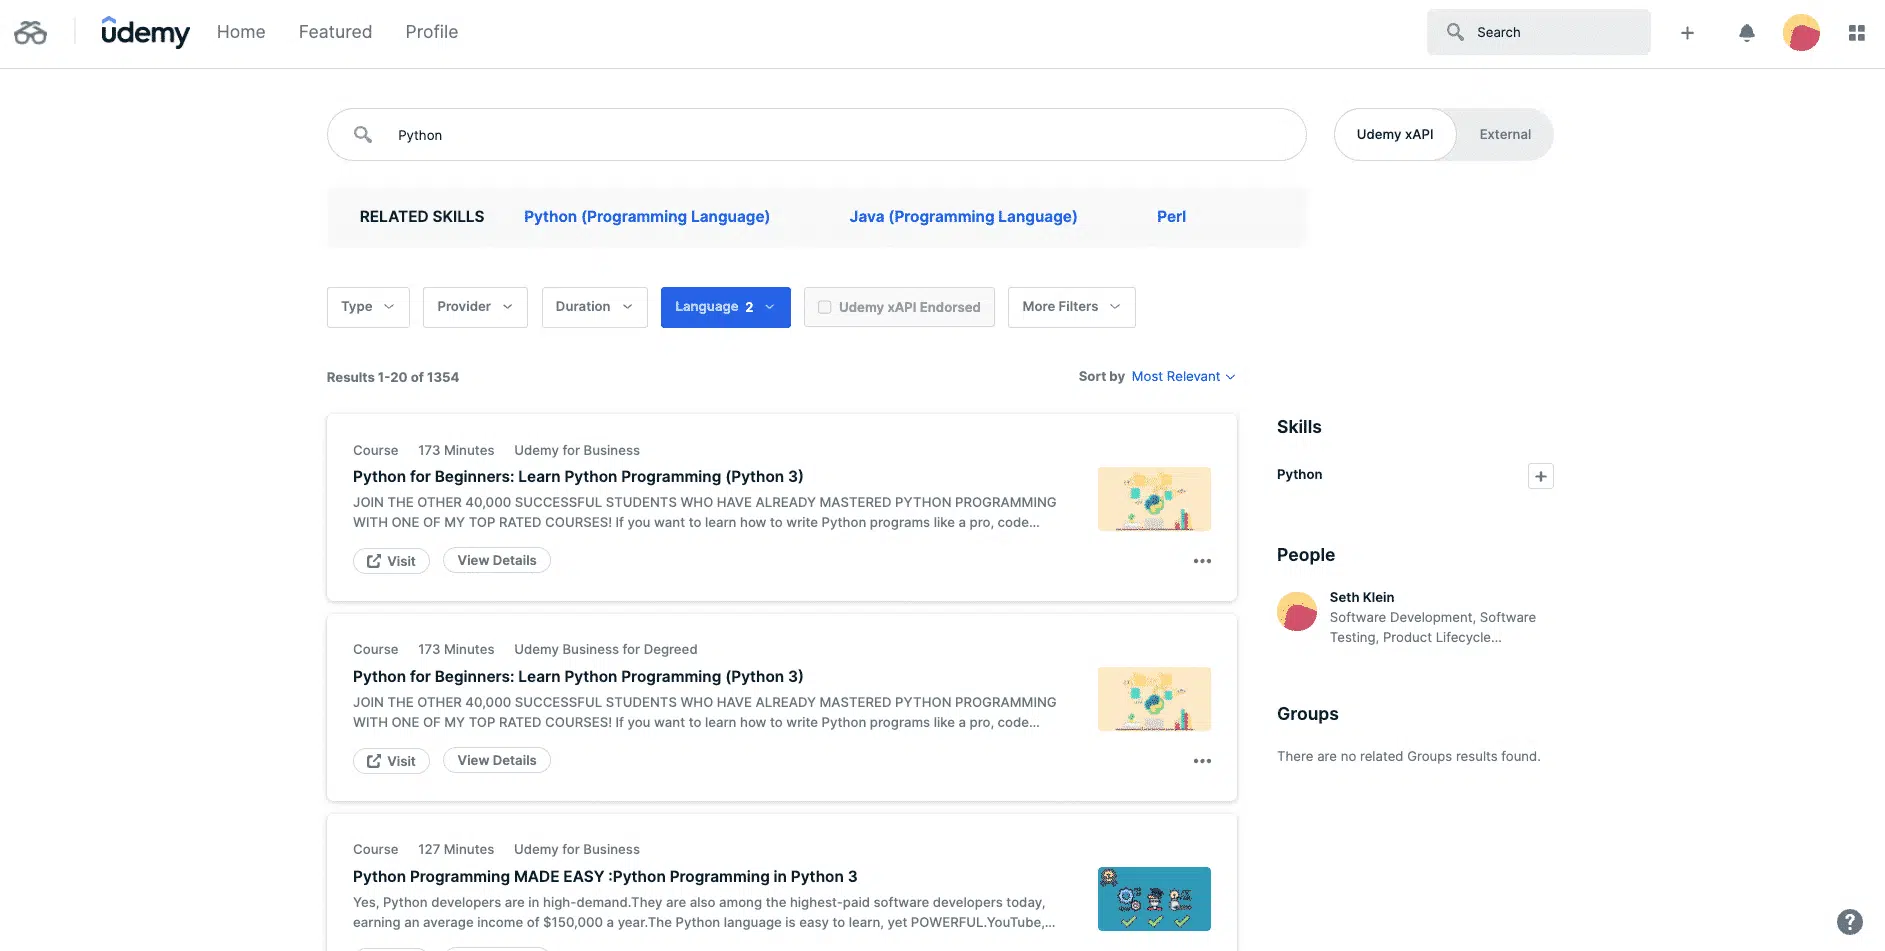Toggle the Udemy xAPI Endorsed checkbox

click(825, 307)
